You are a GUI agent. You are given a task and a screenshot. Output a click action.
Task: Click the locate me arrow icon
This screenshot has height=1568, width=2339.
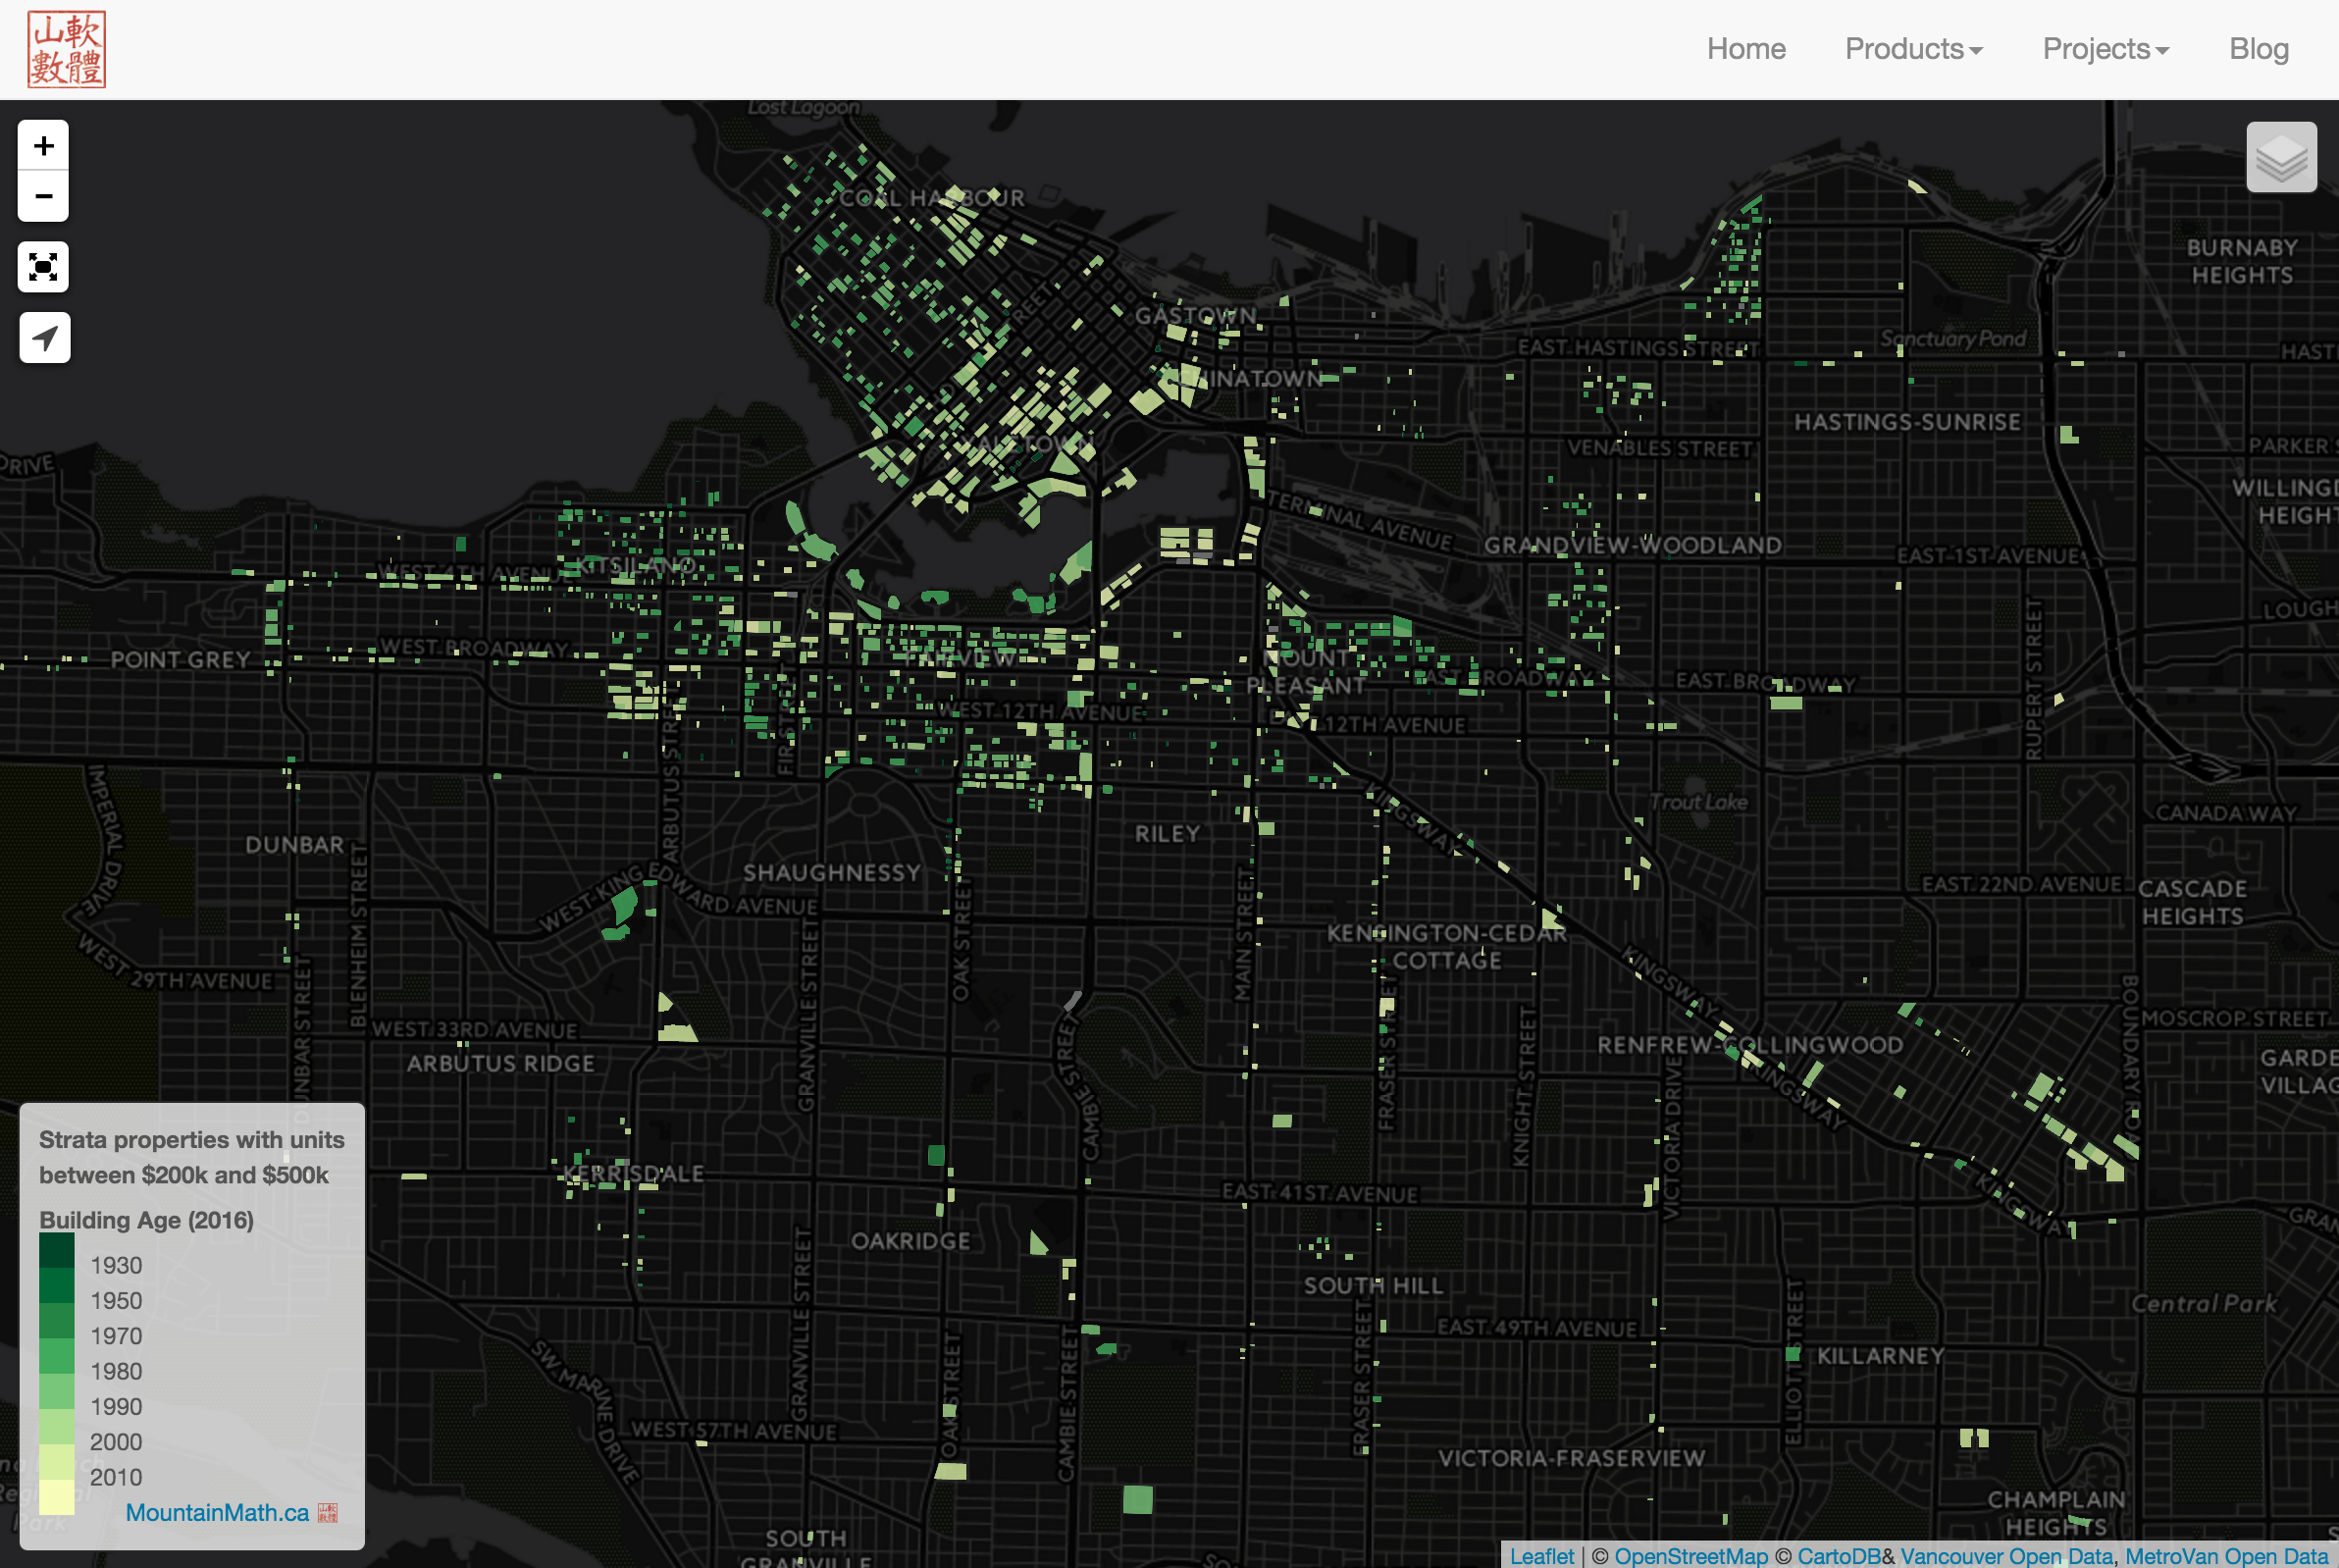point(44,338)
